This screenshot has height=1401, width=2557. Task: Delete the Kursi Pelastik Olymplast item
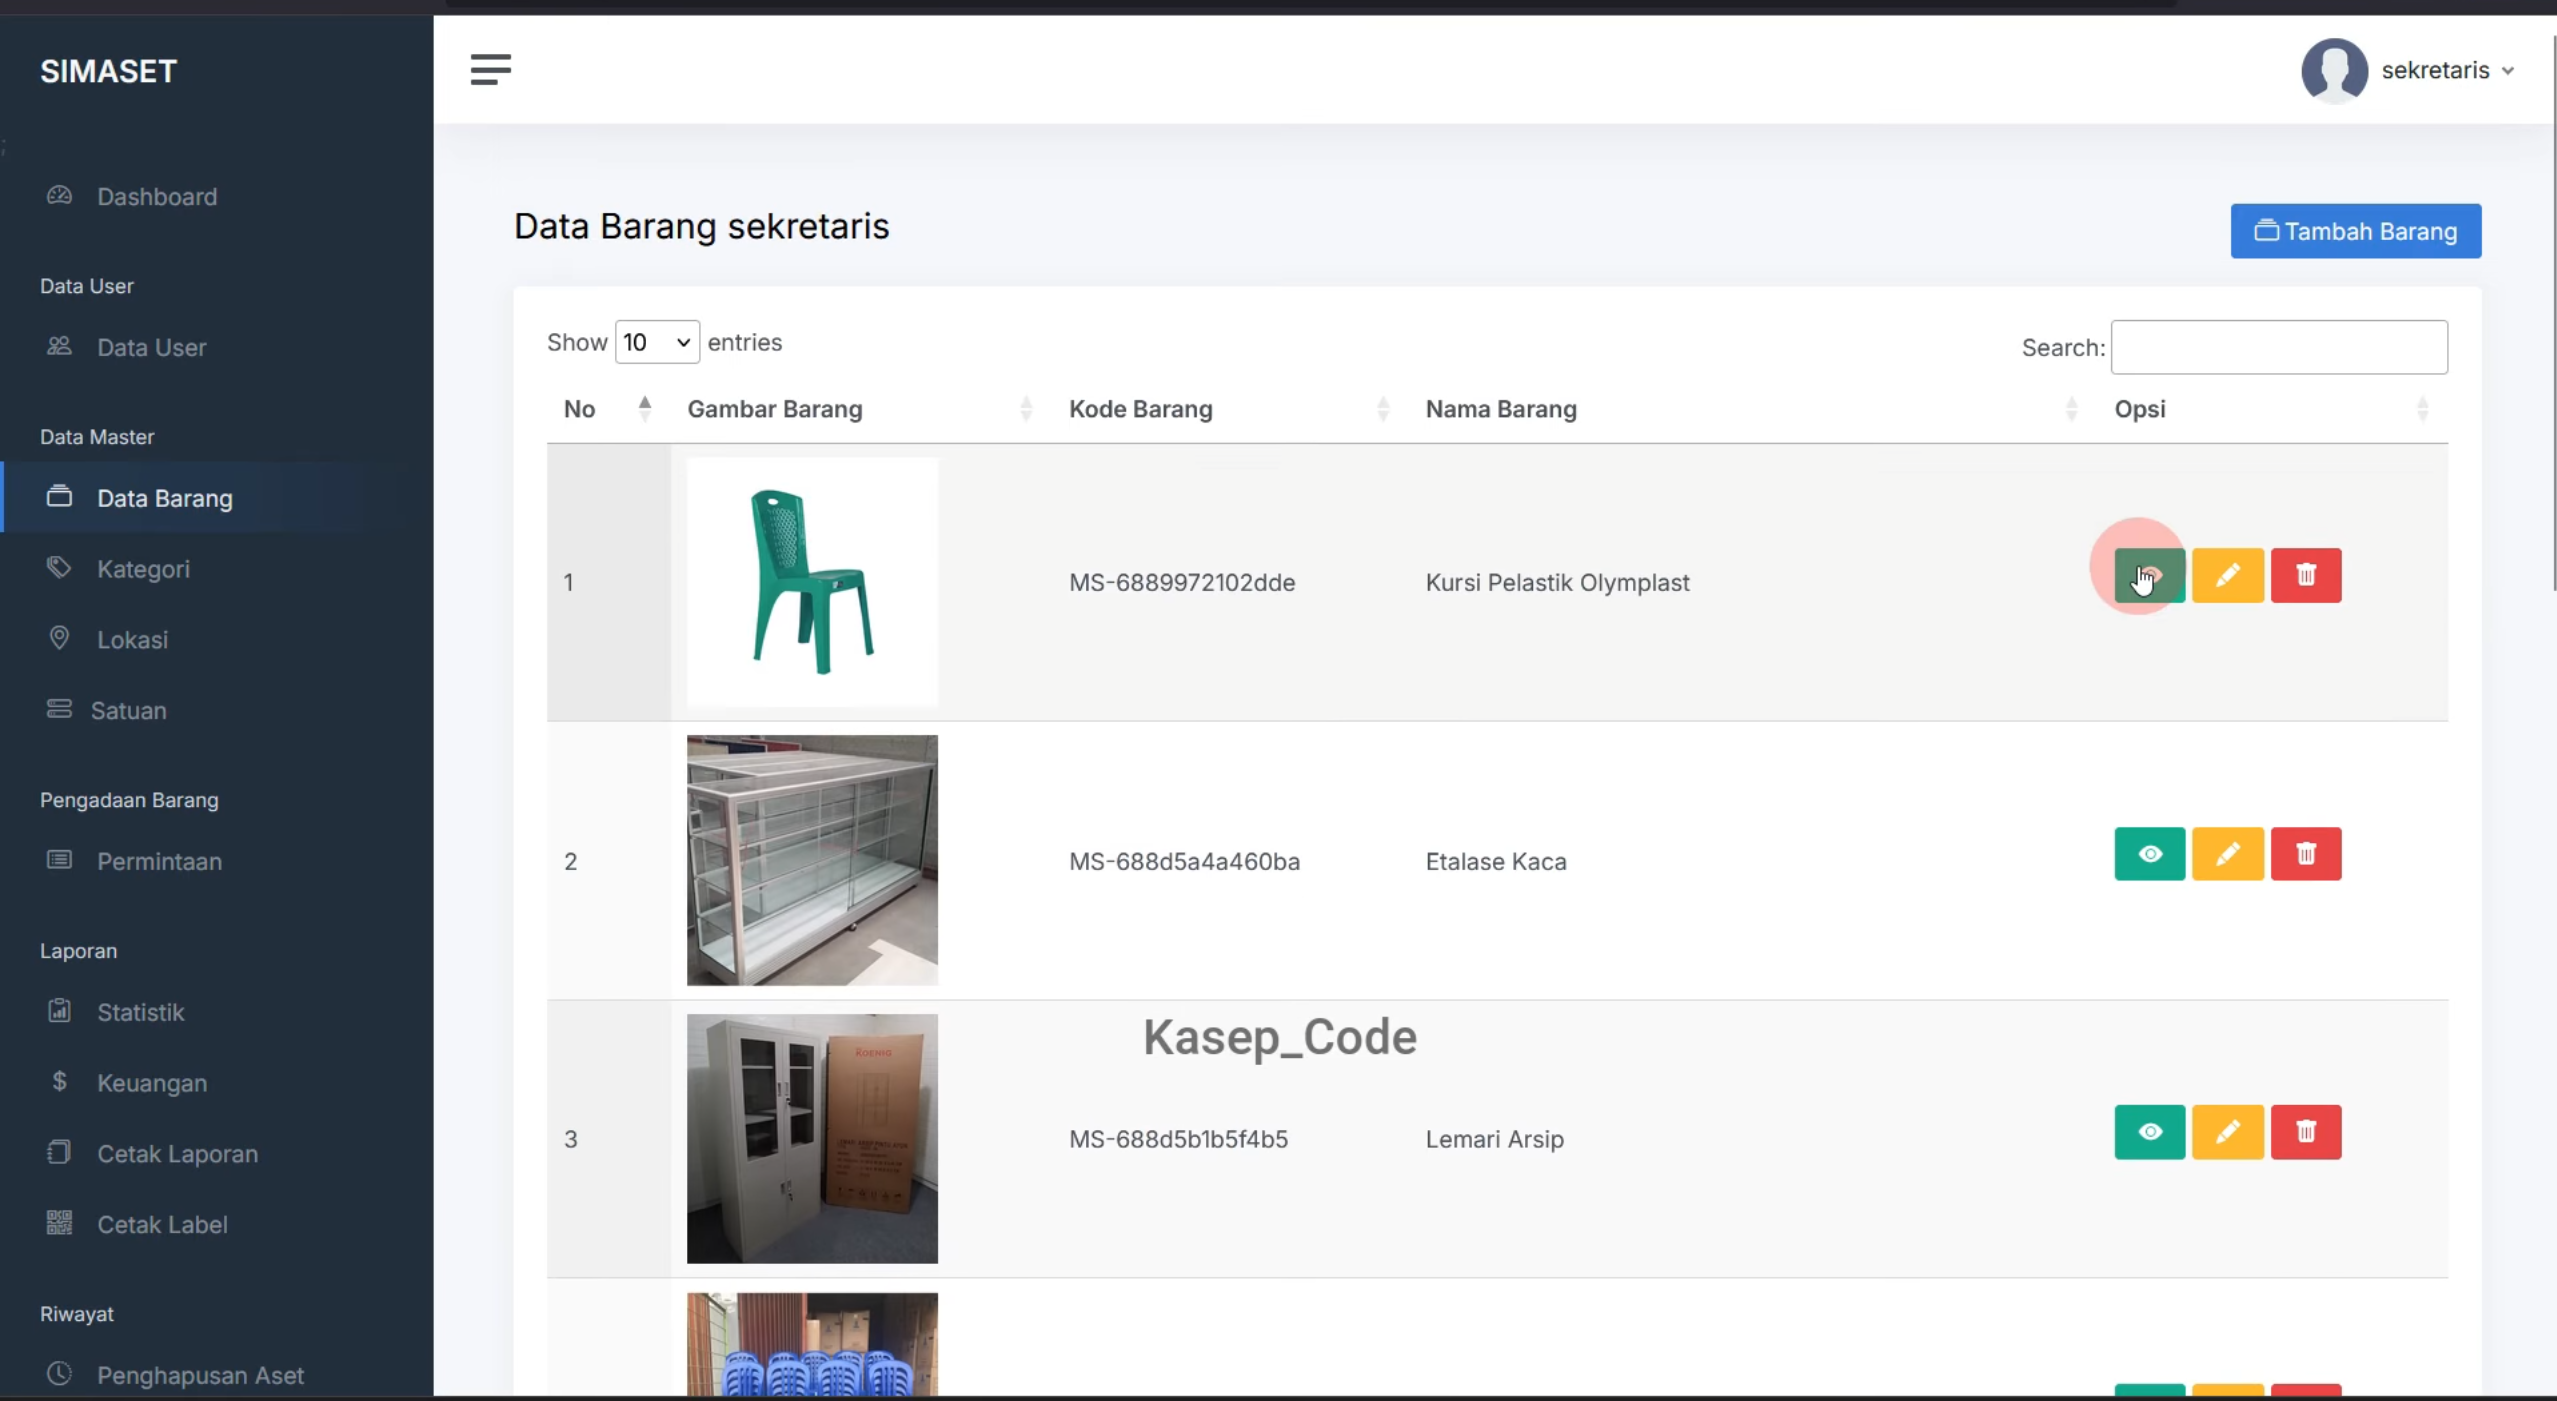click(2305, 575)
